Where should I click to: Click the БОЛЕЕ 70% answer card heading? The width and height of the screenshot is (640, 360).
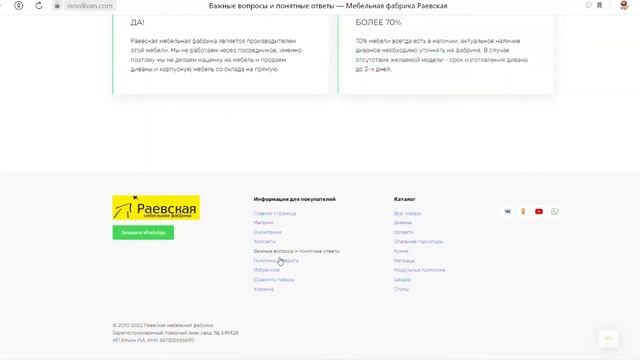[378, 22]
